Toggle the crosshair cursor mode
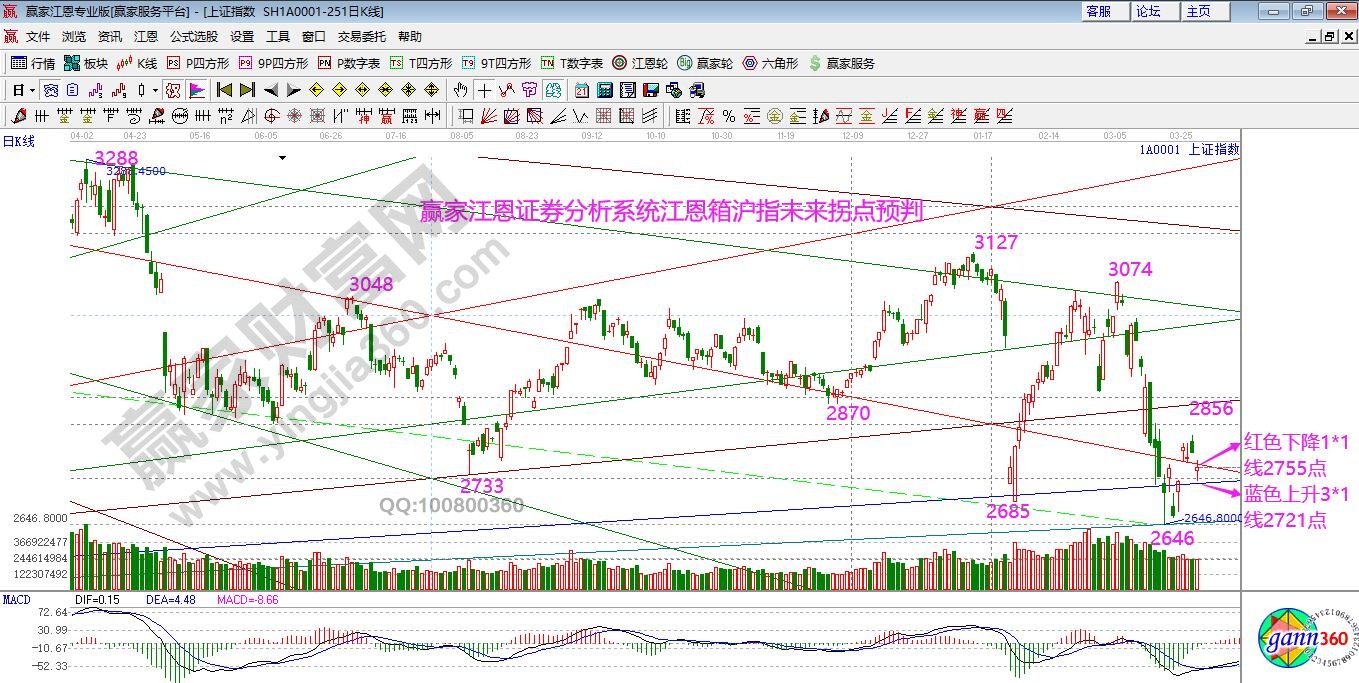The height and width of the screenshot is (683, 1359). point(484,90)
